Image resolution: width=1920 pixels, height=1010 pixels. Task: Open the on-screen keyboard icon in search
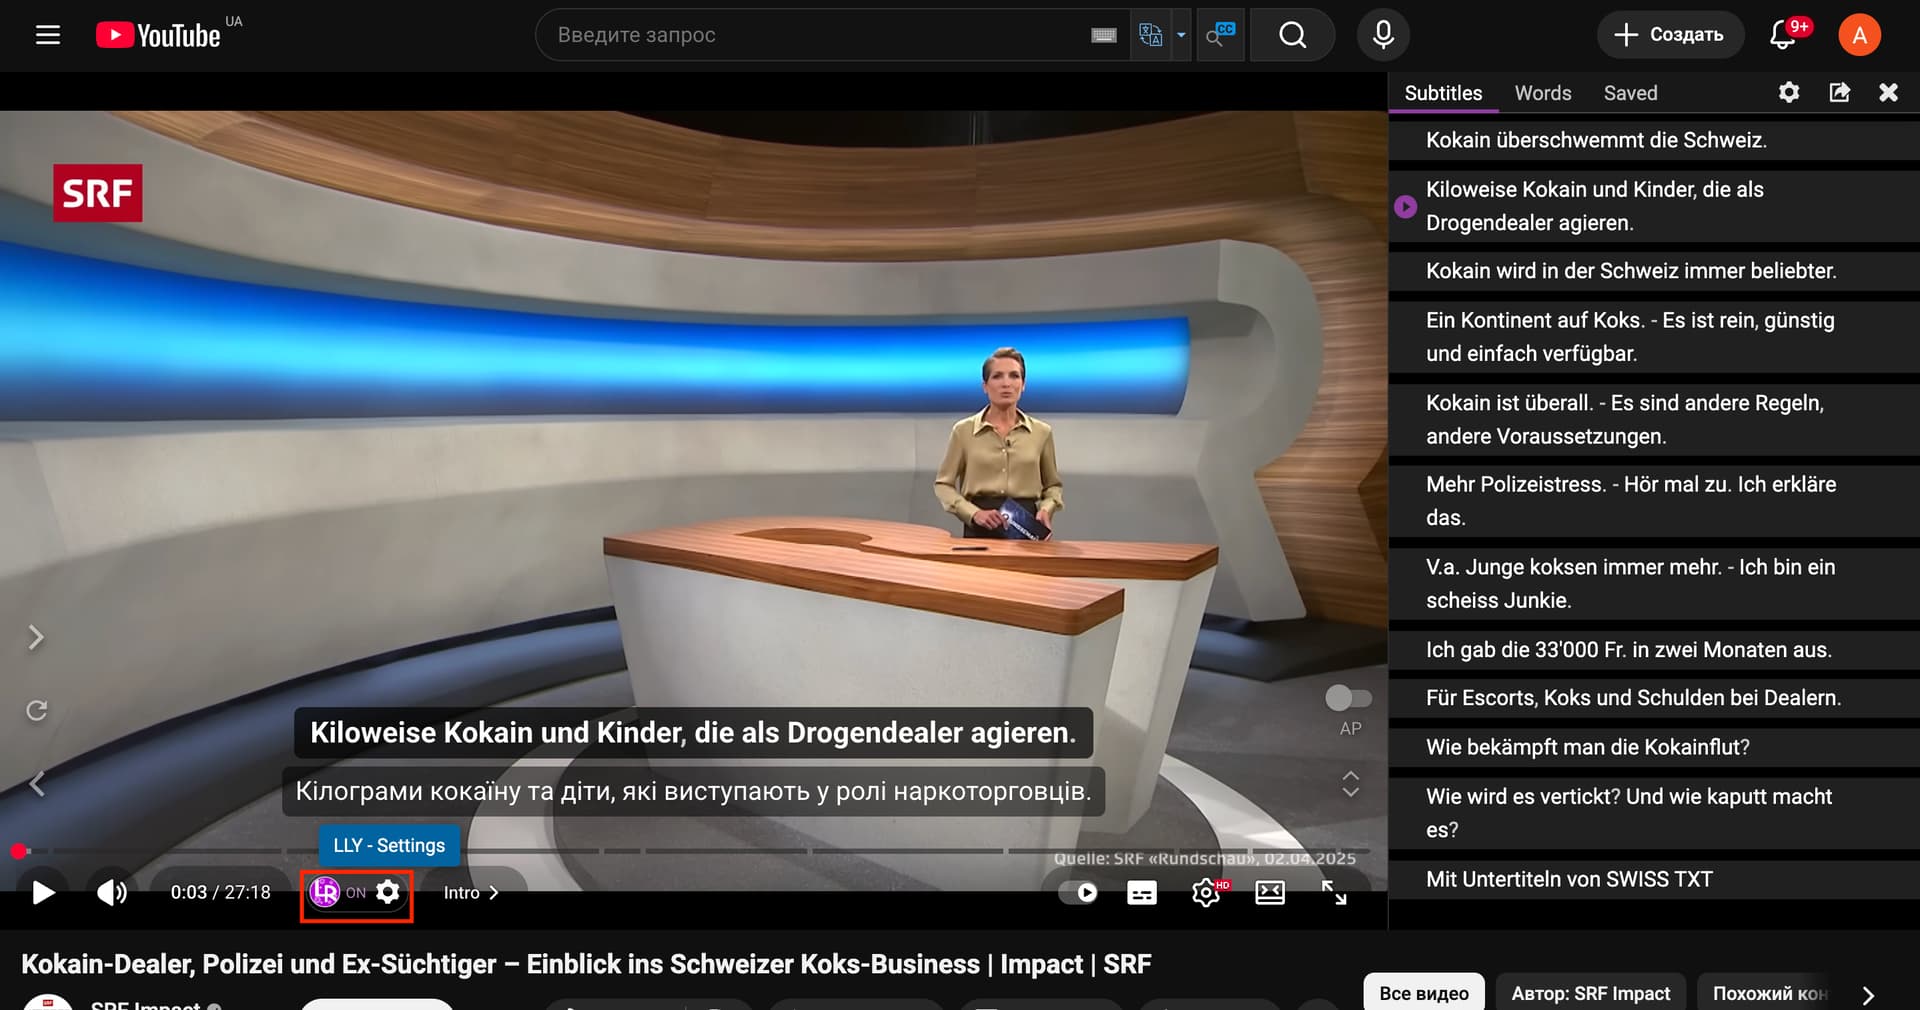tap(1104, 36)
